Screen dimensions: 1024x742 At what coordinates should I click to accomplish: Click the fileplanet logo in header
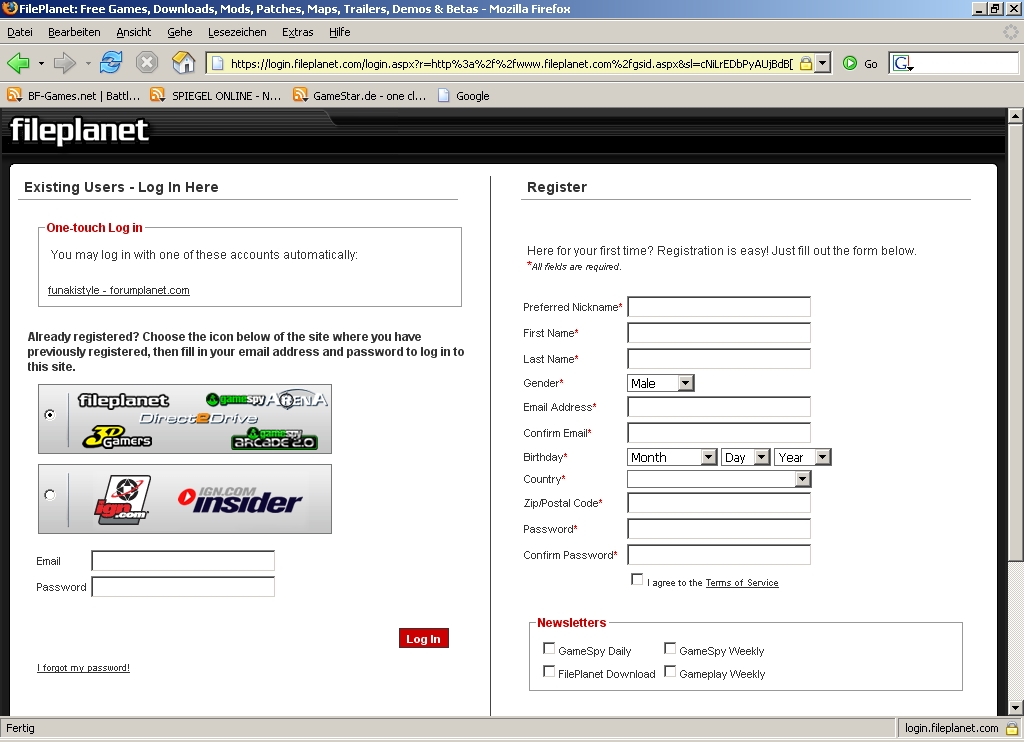click(80, 131)
